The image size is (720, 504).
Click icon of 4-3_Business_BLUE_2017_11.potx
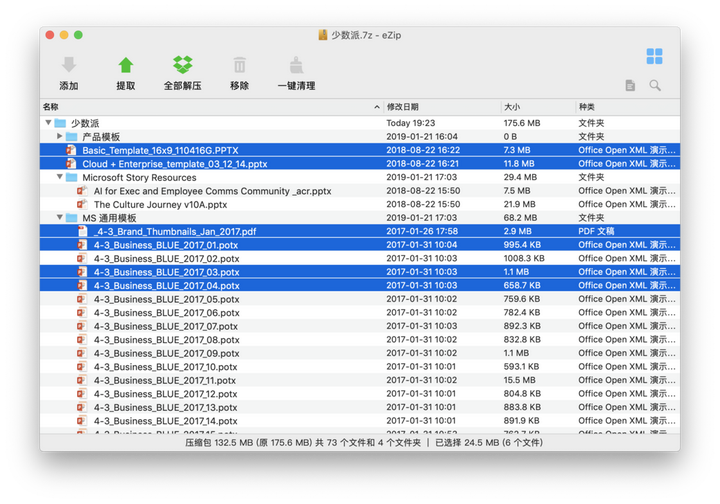(x=82, y=381)
